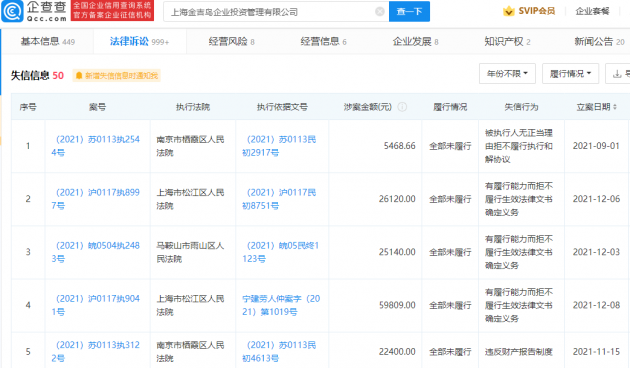630x368 pixels.
Task: Switch to the 基本信息 tab
Action: (x=47, y=41)
